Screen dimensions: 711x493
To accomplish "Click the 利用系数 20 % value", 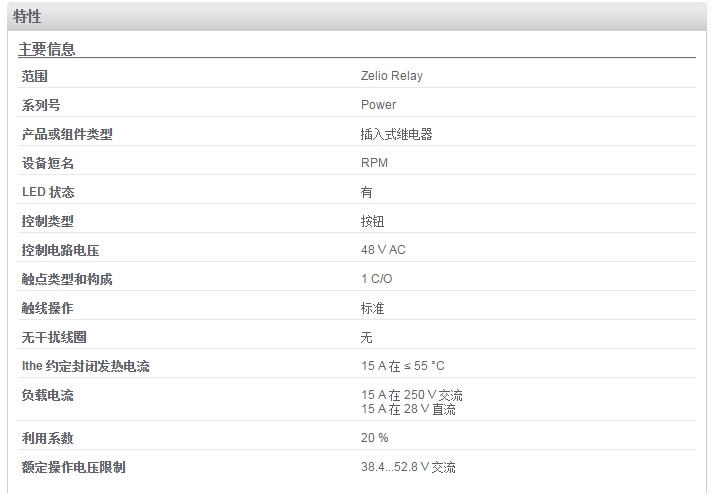I will click(x=375, y=438).
